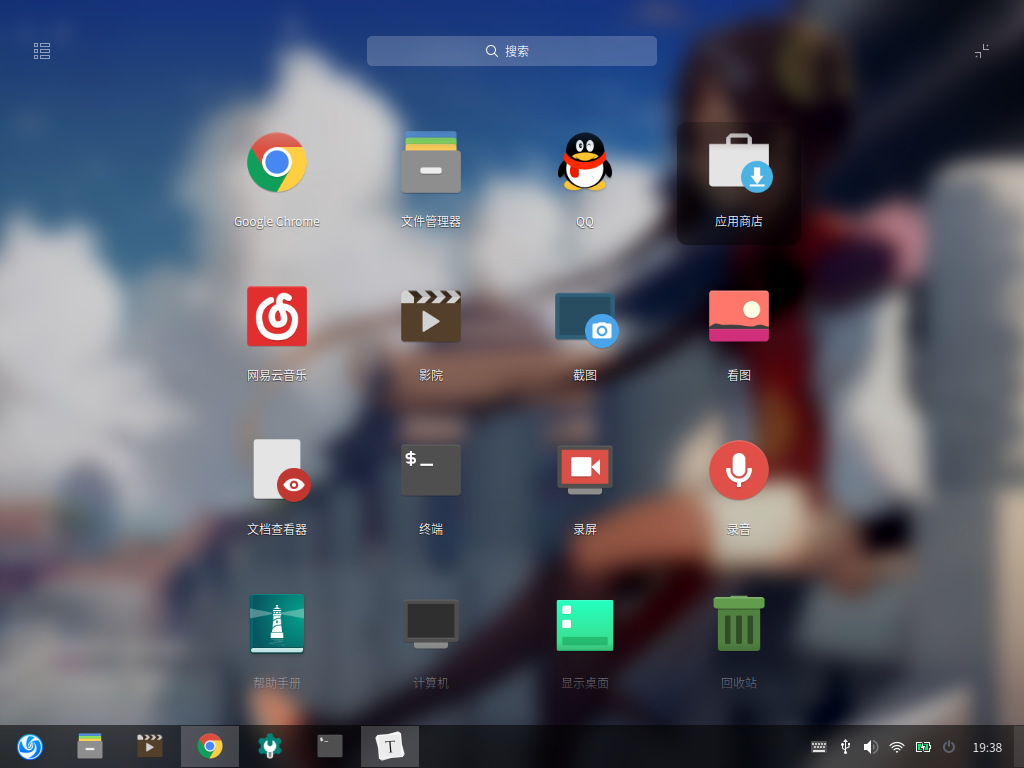This screenshot has height=768, width=1024.
Task: Switch launcher to category list view
Action: pos(42,51)
